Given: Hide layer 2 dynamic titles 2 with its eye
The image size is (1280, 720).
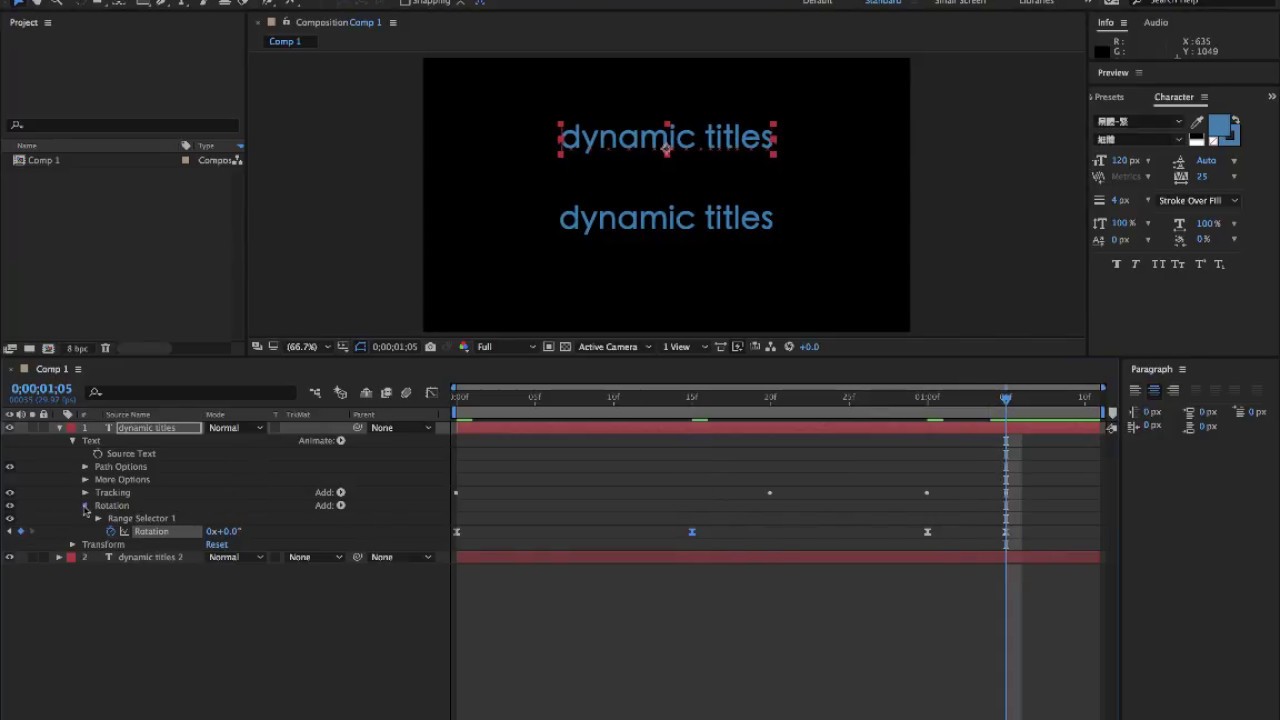Looking at the screenshot, I should [10, 557].
